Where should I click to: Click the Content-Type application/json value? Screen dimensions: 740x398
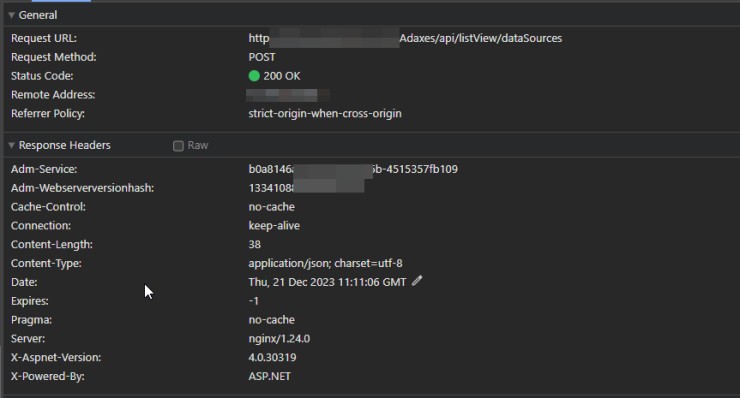(326, 263)
